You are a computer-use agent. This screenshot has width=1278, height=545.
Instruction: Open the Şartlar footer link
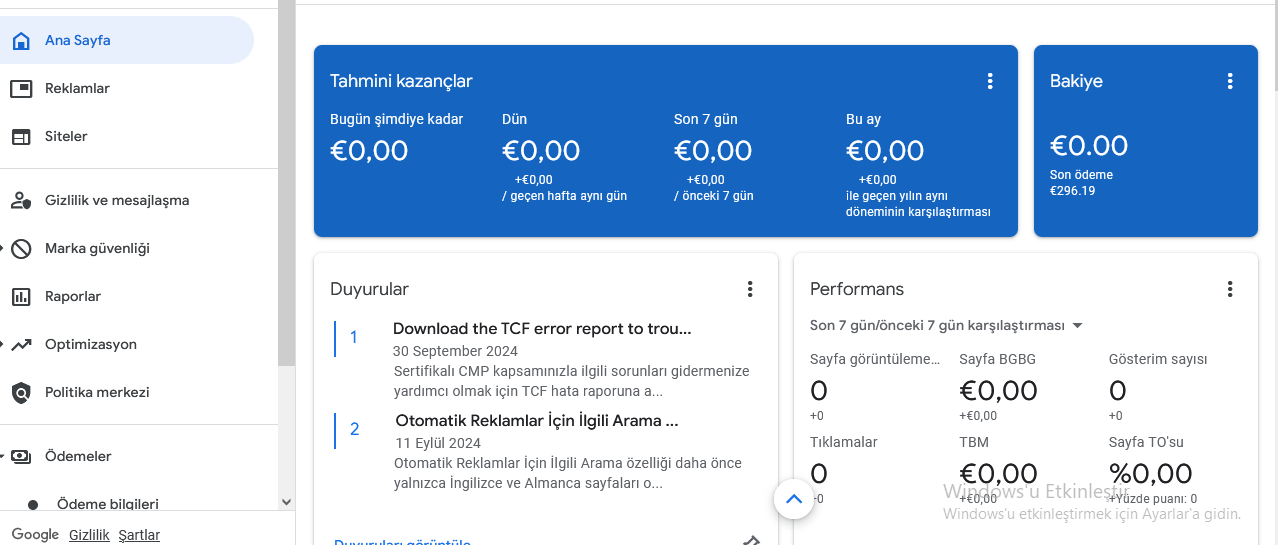[x=139, y=535]
